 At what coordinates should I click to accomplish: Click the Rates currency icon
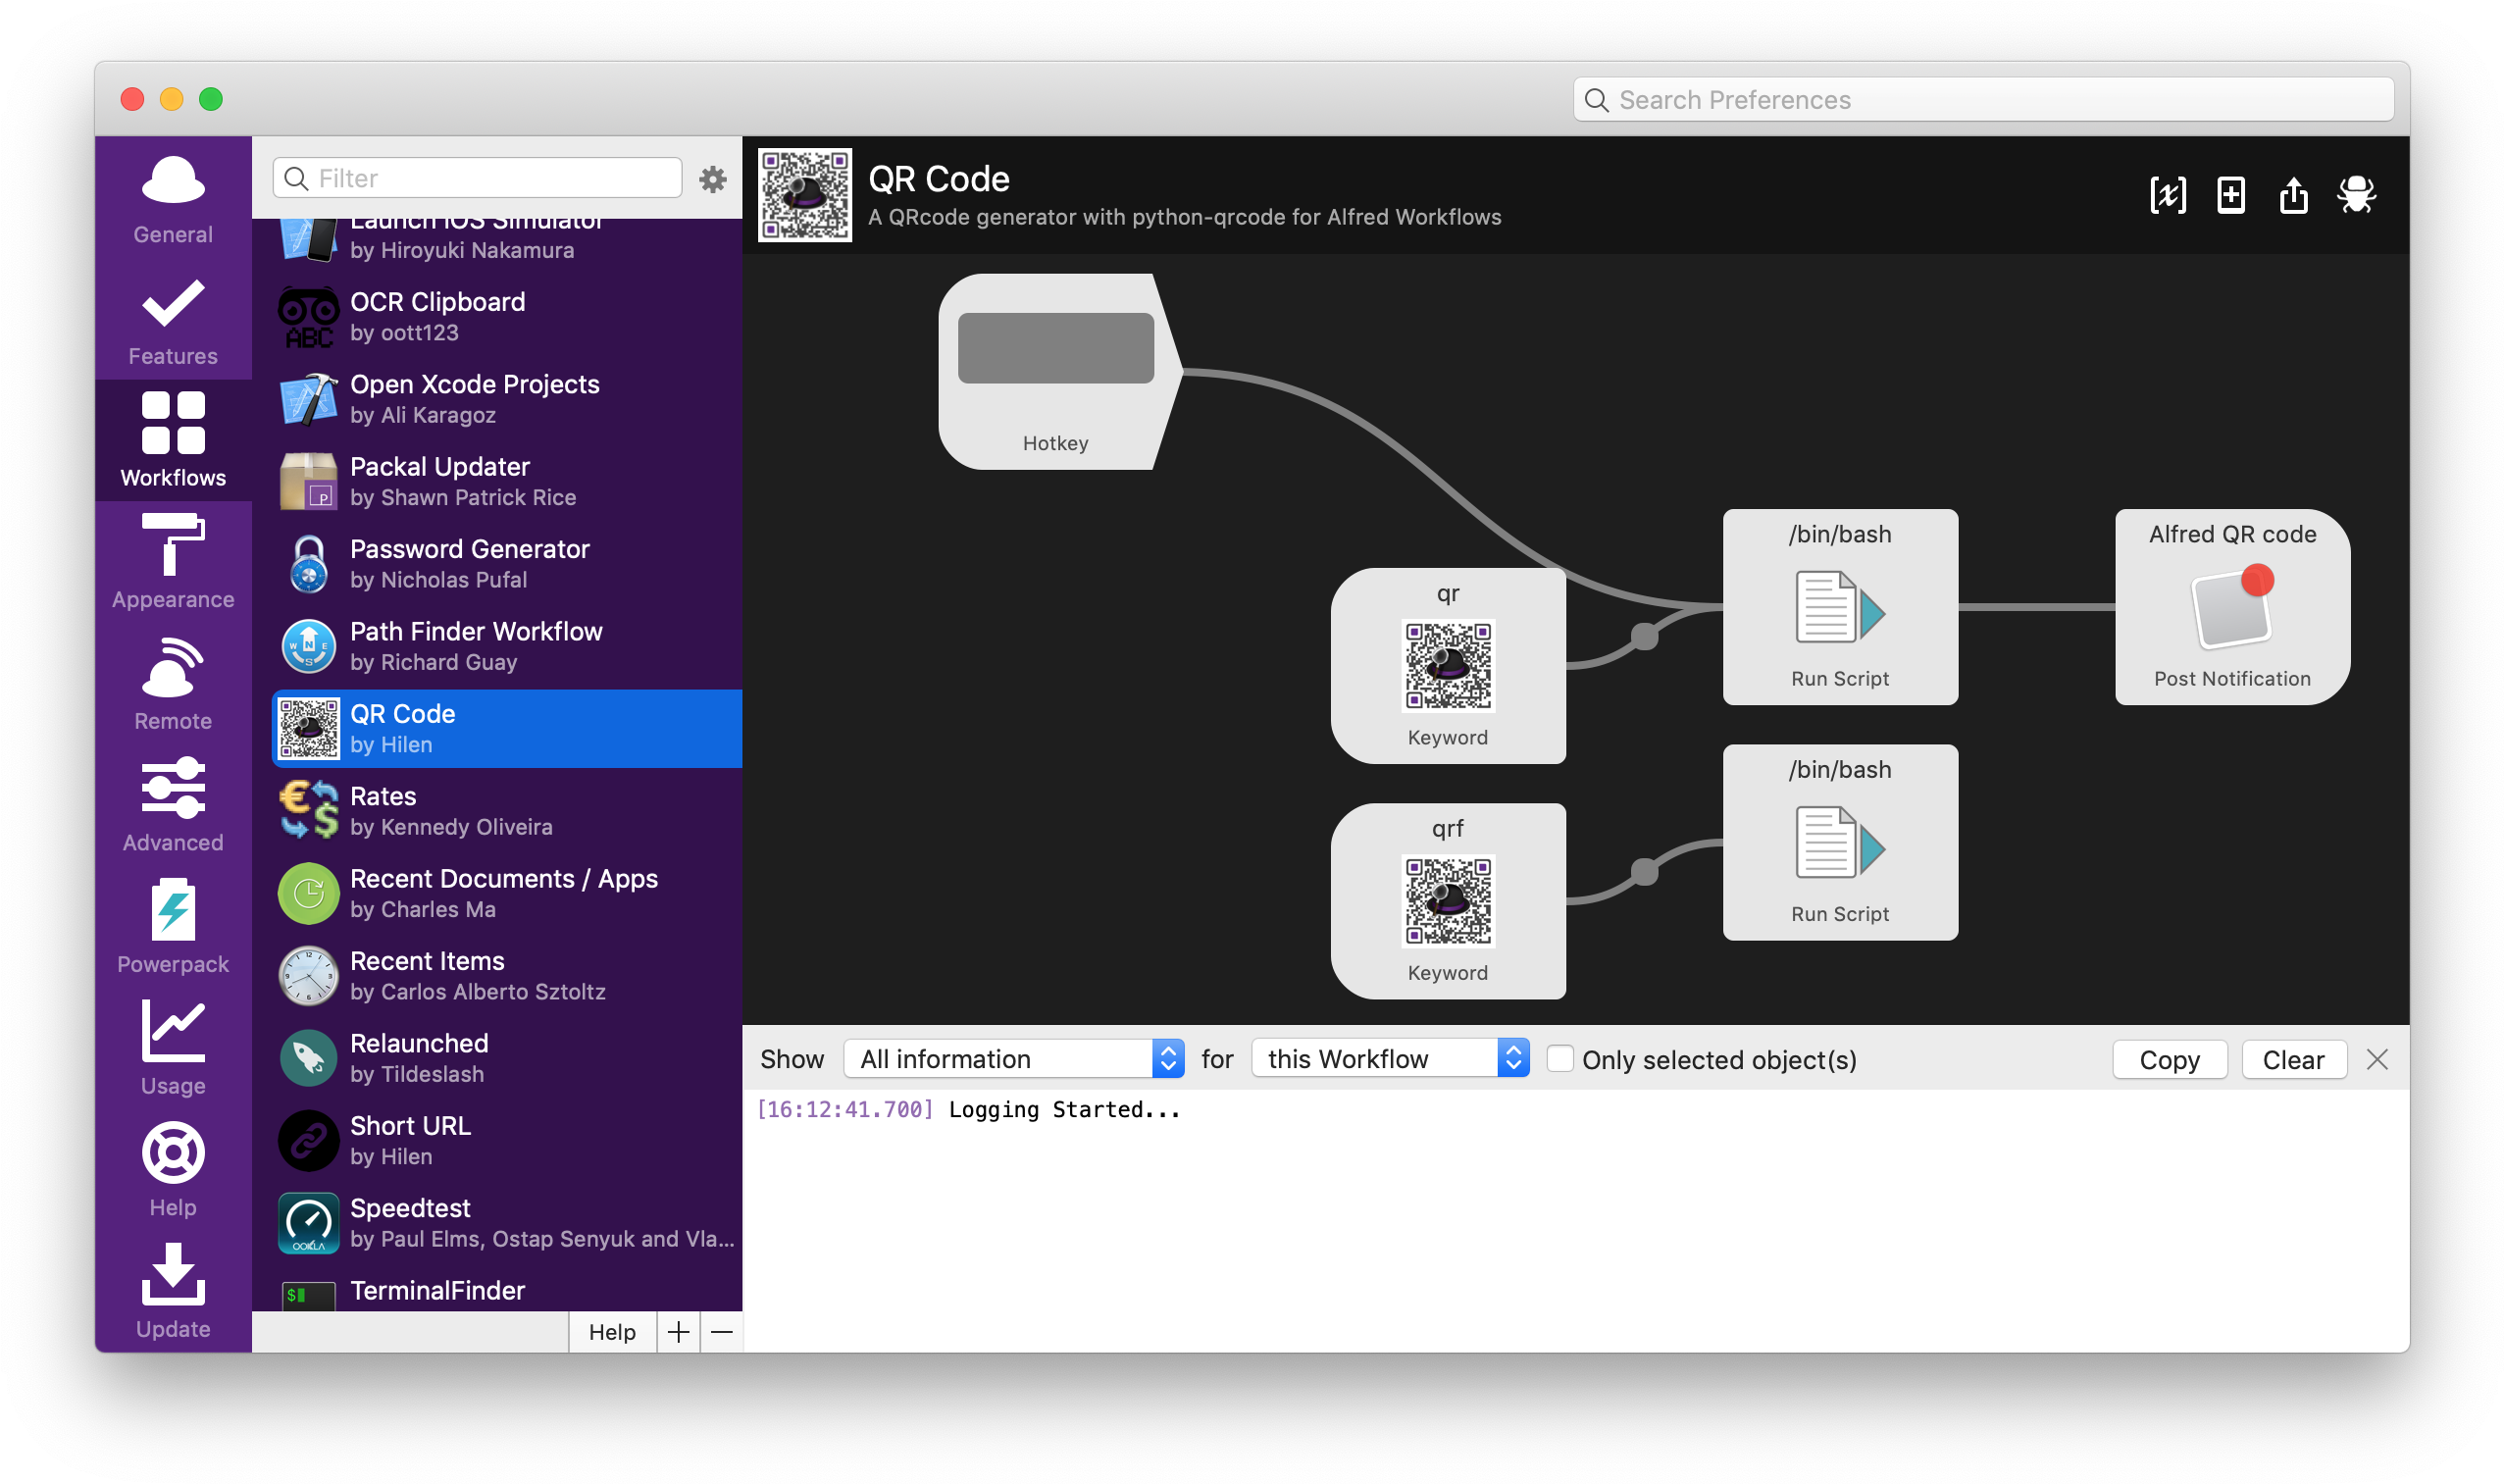pyautogui.click(x=308, y=811)
